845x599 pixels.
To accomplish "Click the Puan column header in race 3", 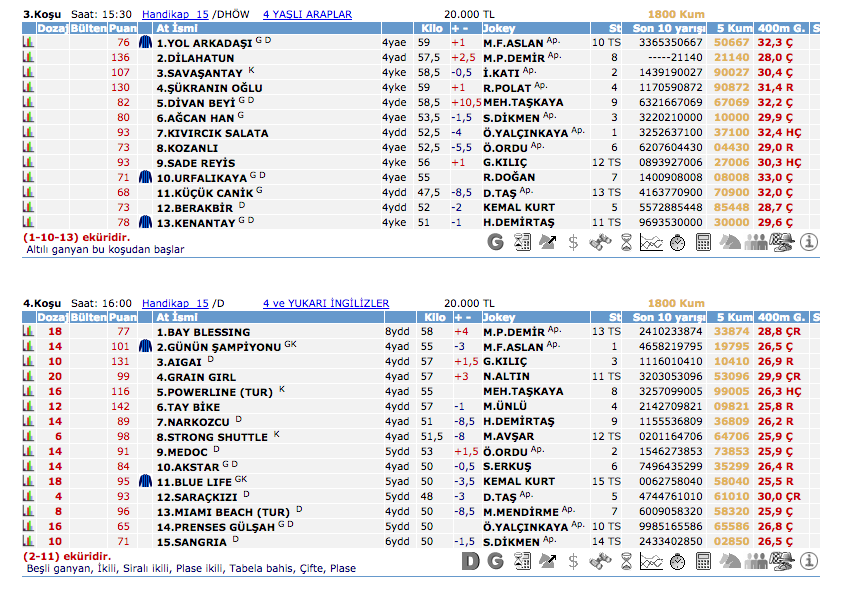I will click(122, 29).
